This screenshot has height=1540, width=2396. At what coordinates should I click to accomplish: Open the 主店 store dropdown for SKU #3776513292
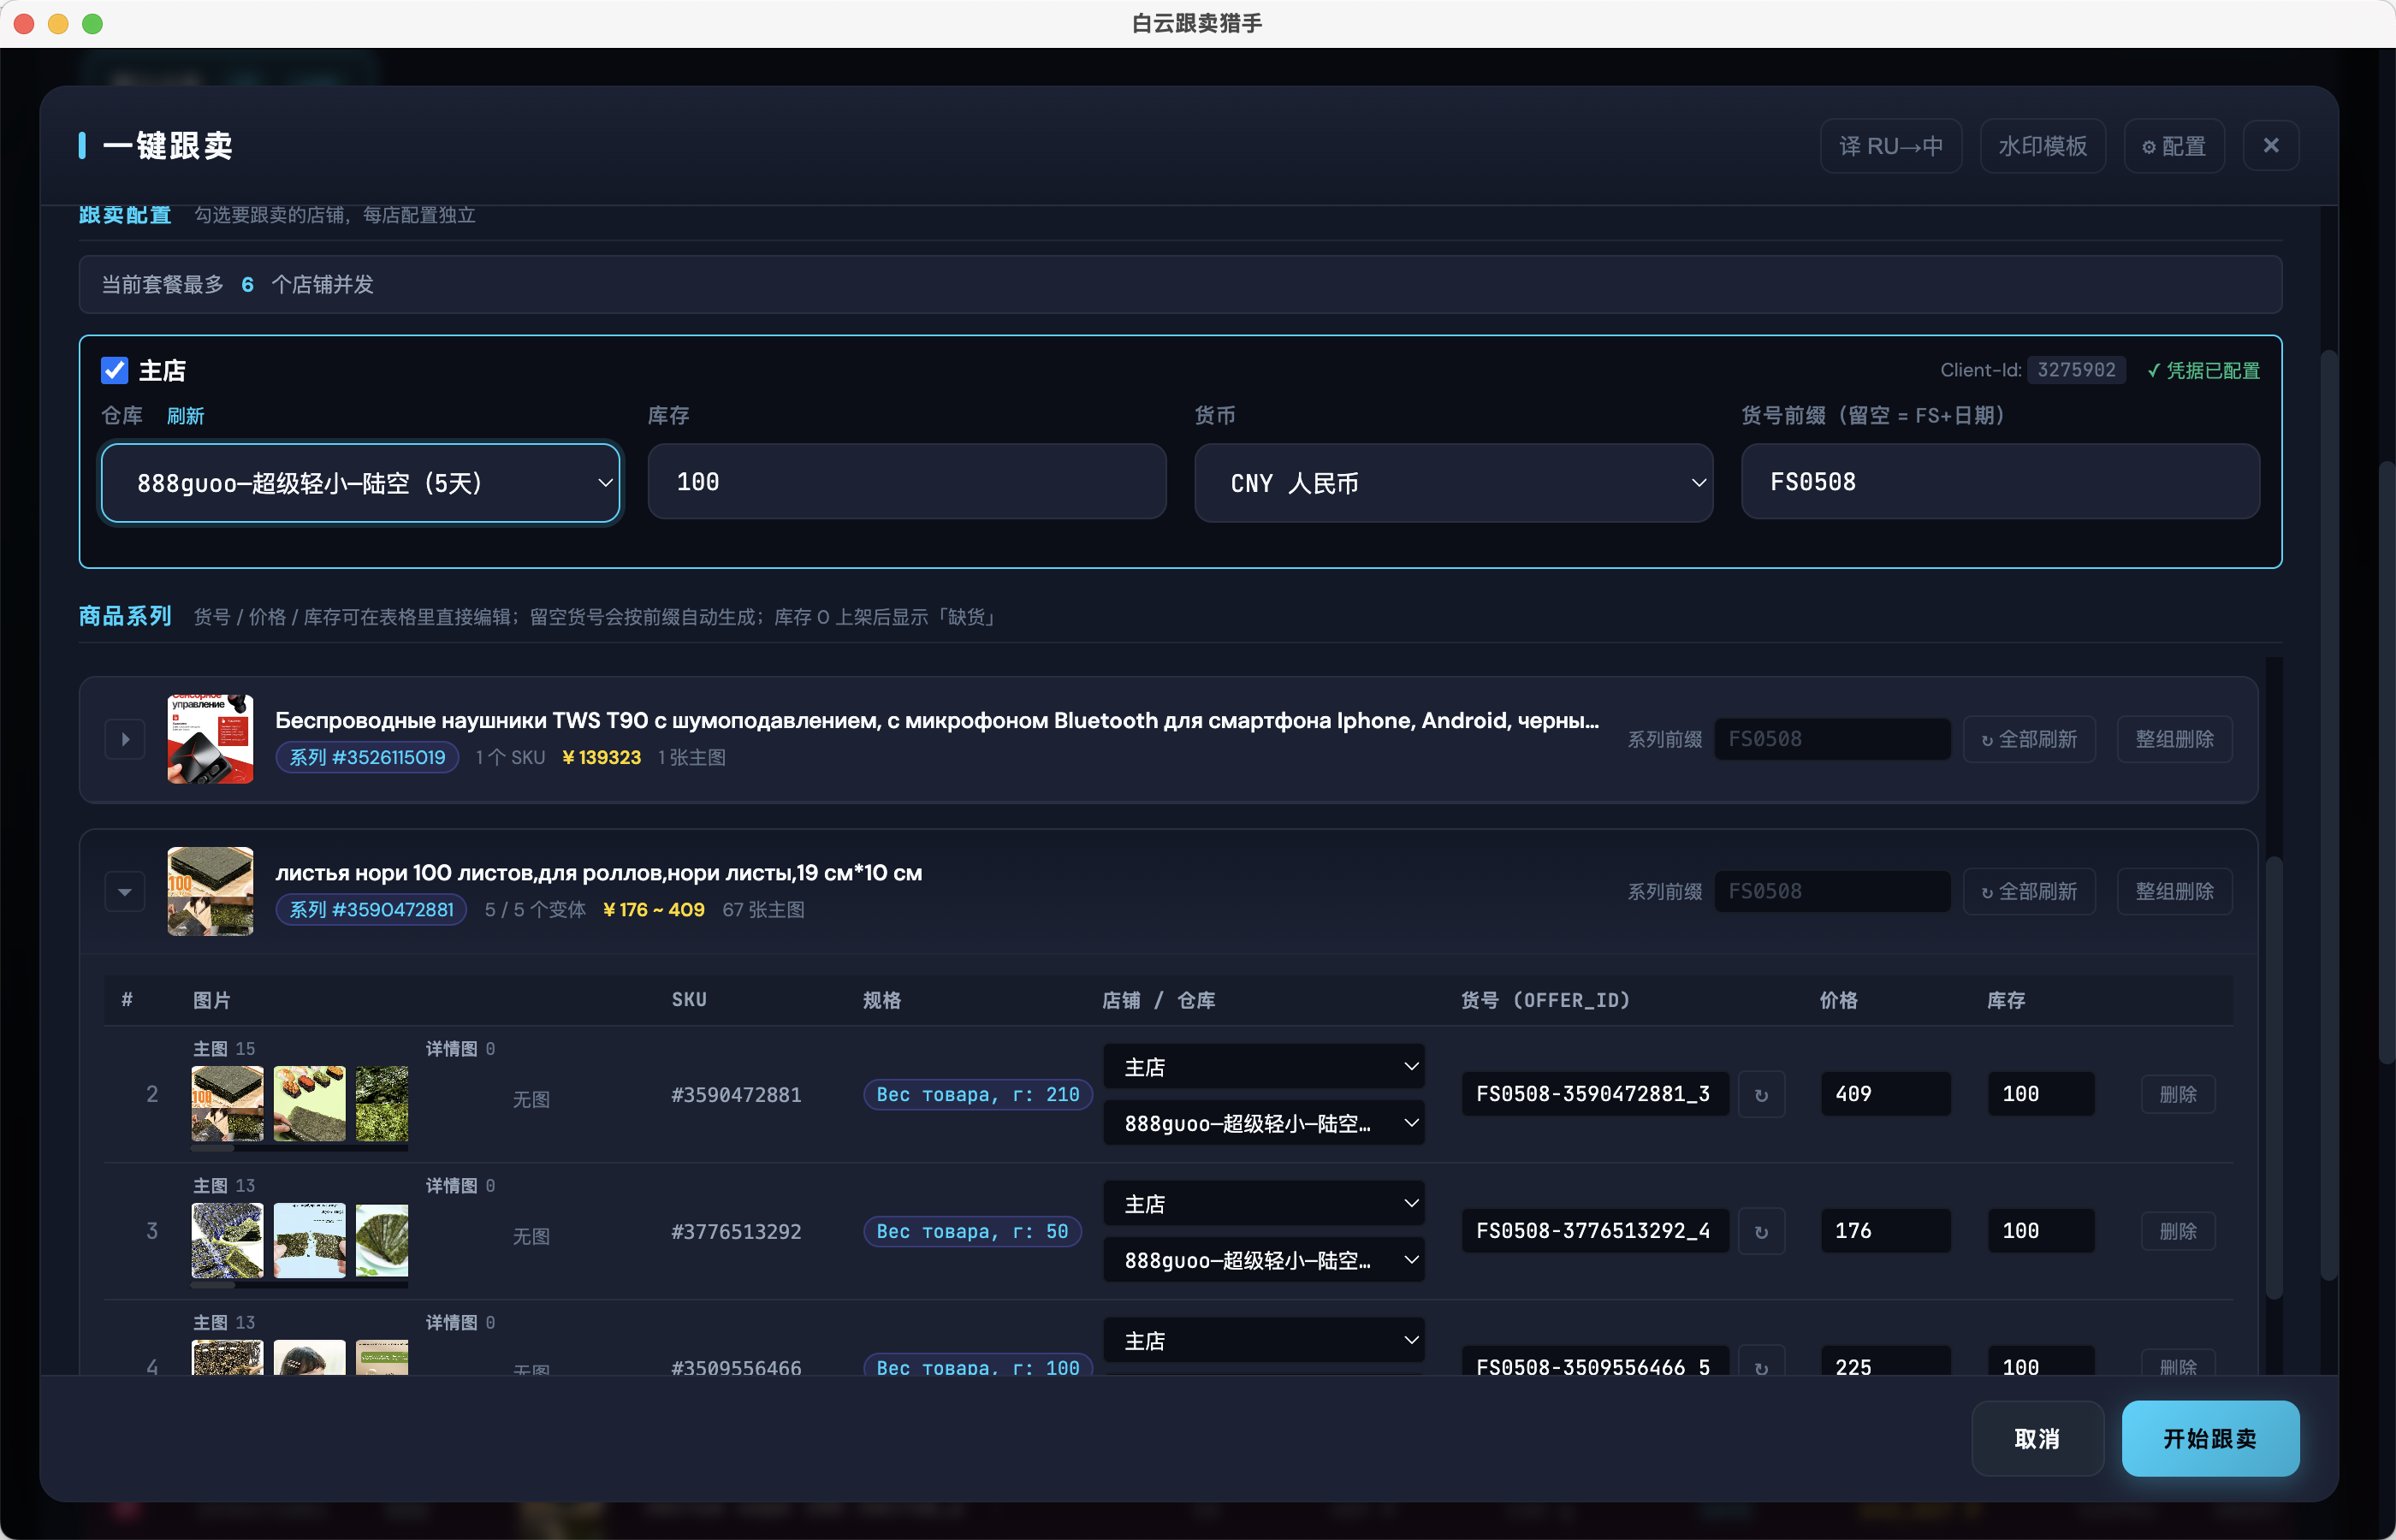(1264, 1204)
